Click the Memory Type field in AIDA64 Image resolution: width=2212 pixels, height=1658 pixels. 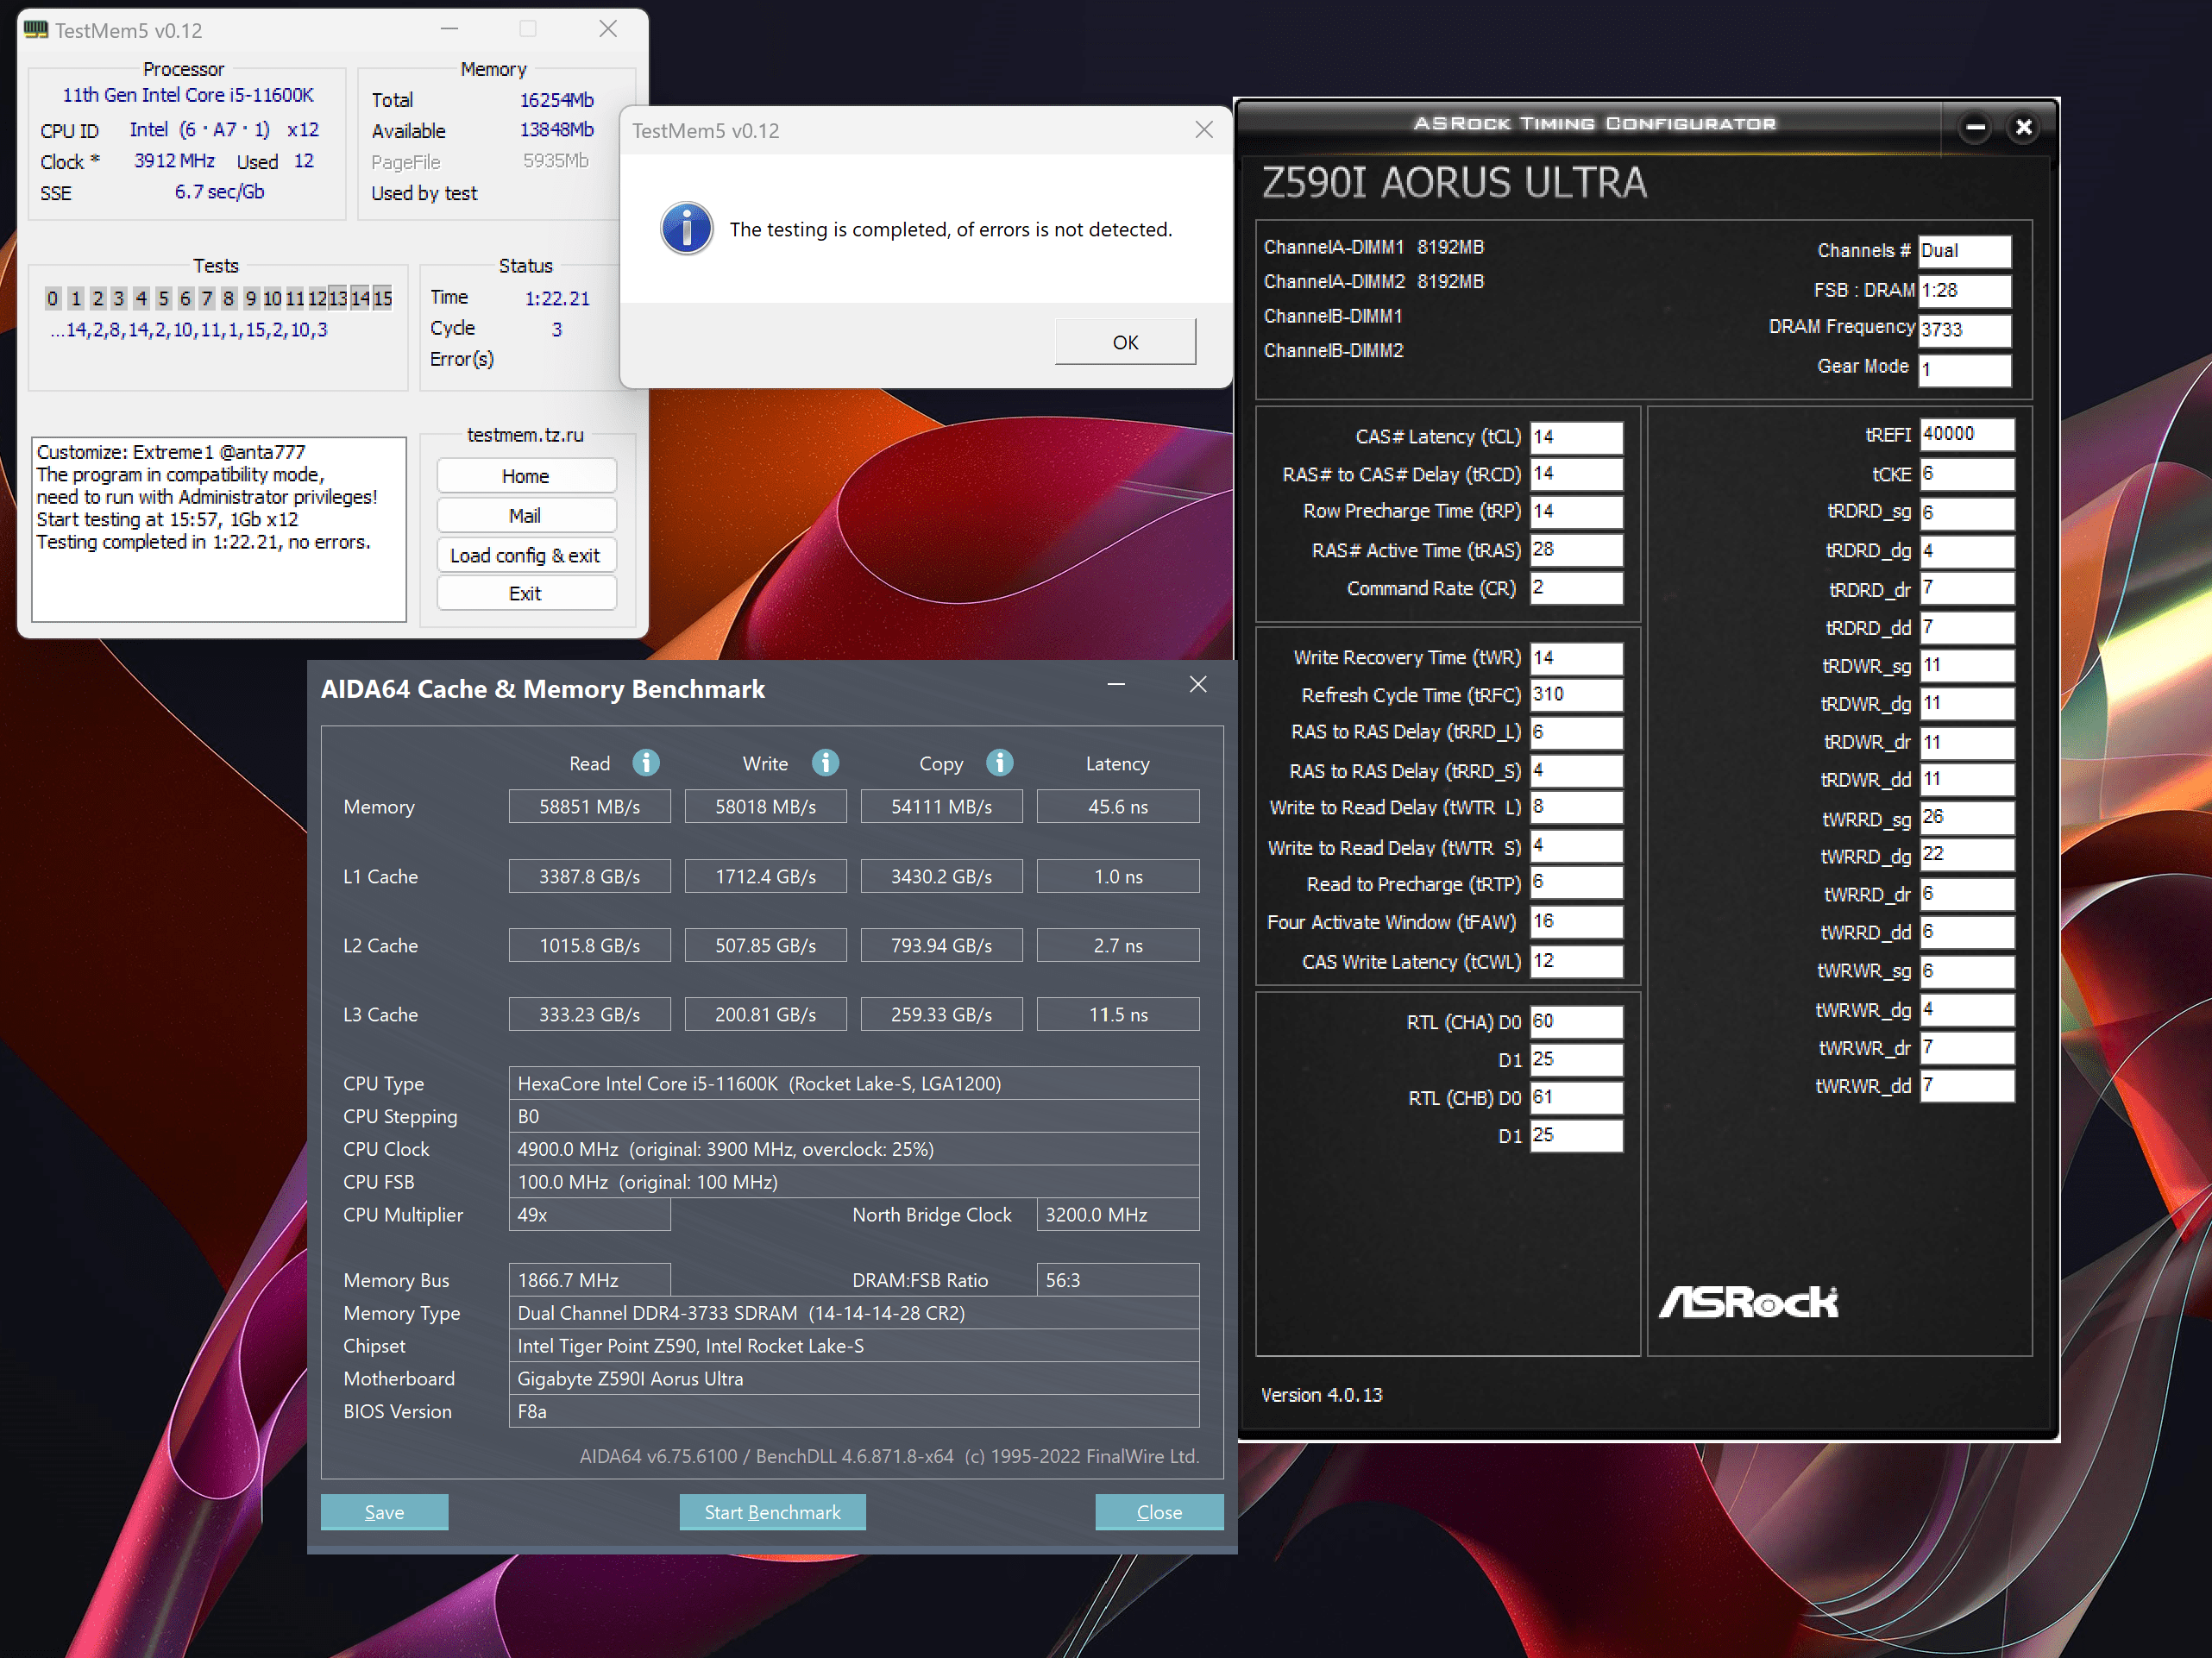coord(854,1313)
